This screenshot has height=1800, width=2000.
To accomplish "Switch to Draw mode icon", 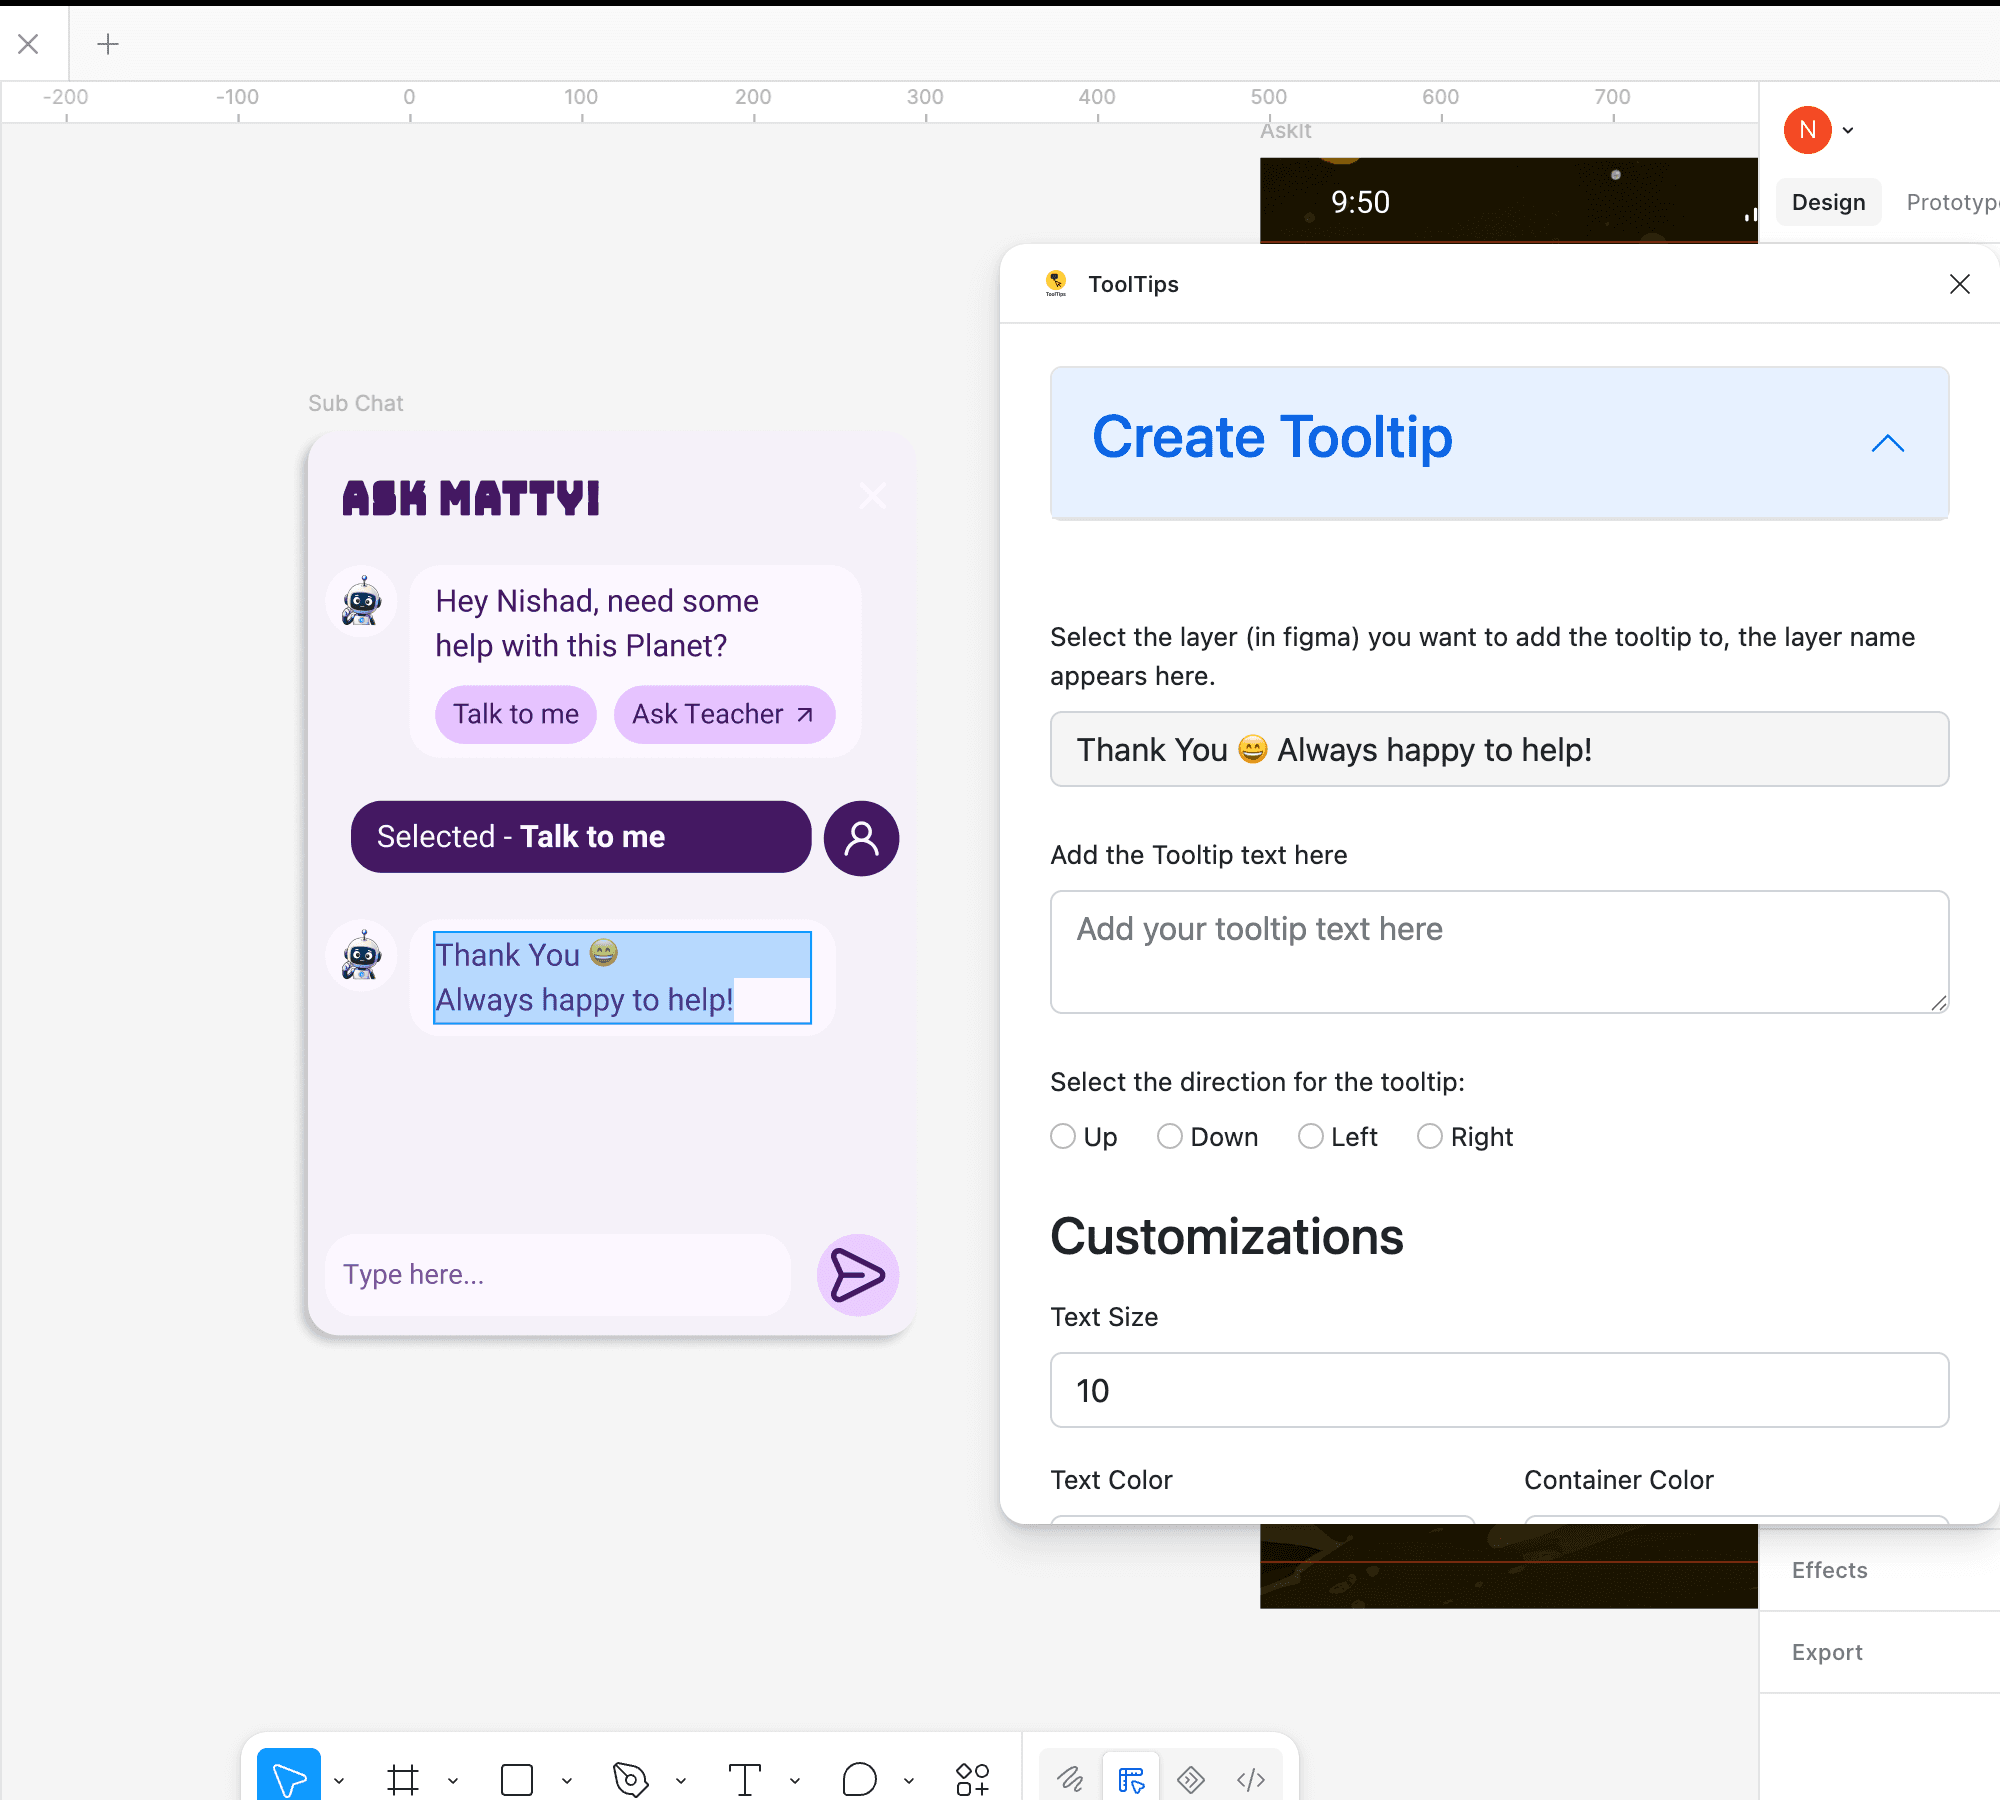I will pos(1071,1779).
